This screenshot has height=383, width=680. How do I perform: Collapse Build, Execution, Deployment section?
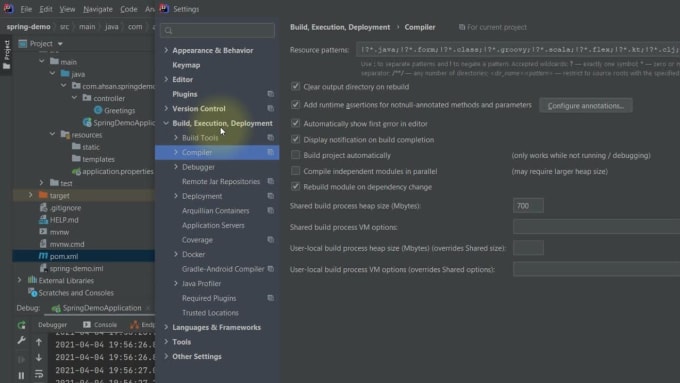point(166,123)
